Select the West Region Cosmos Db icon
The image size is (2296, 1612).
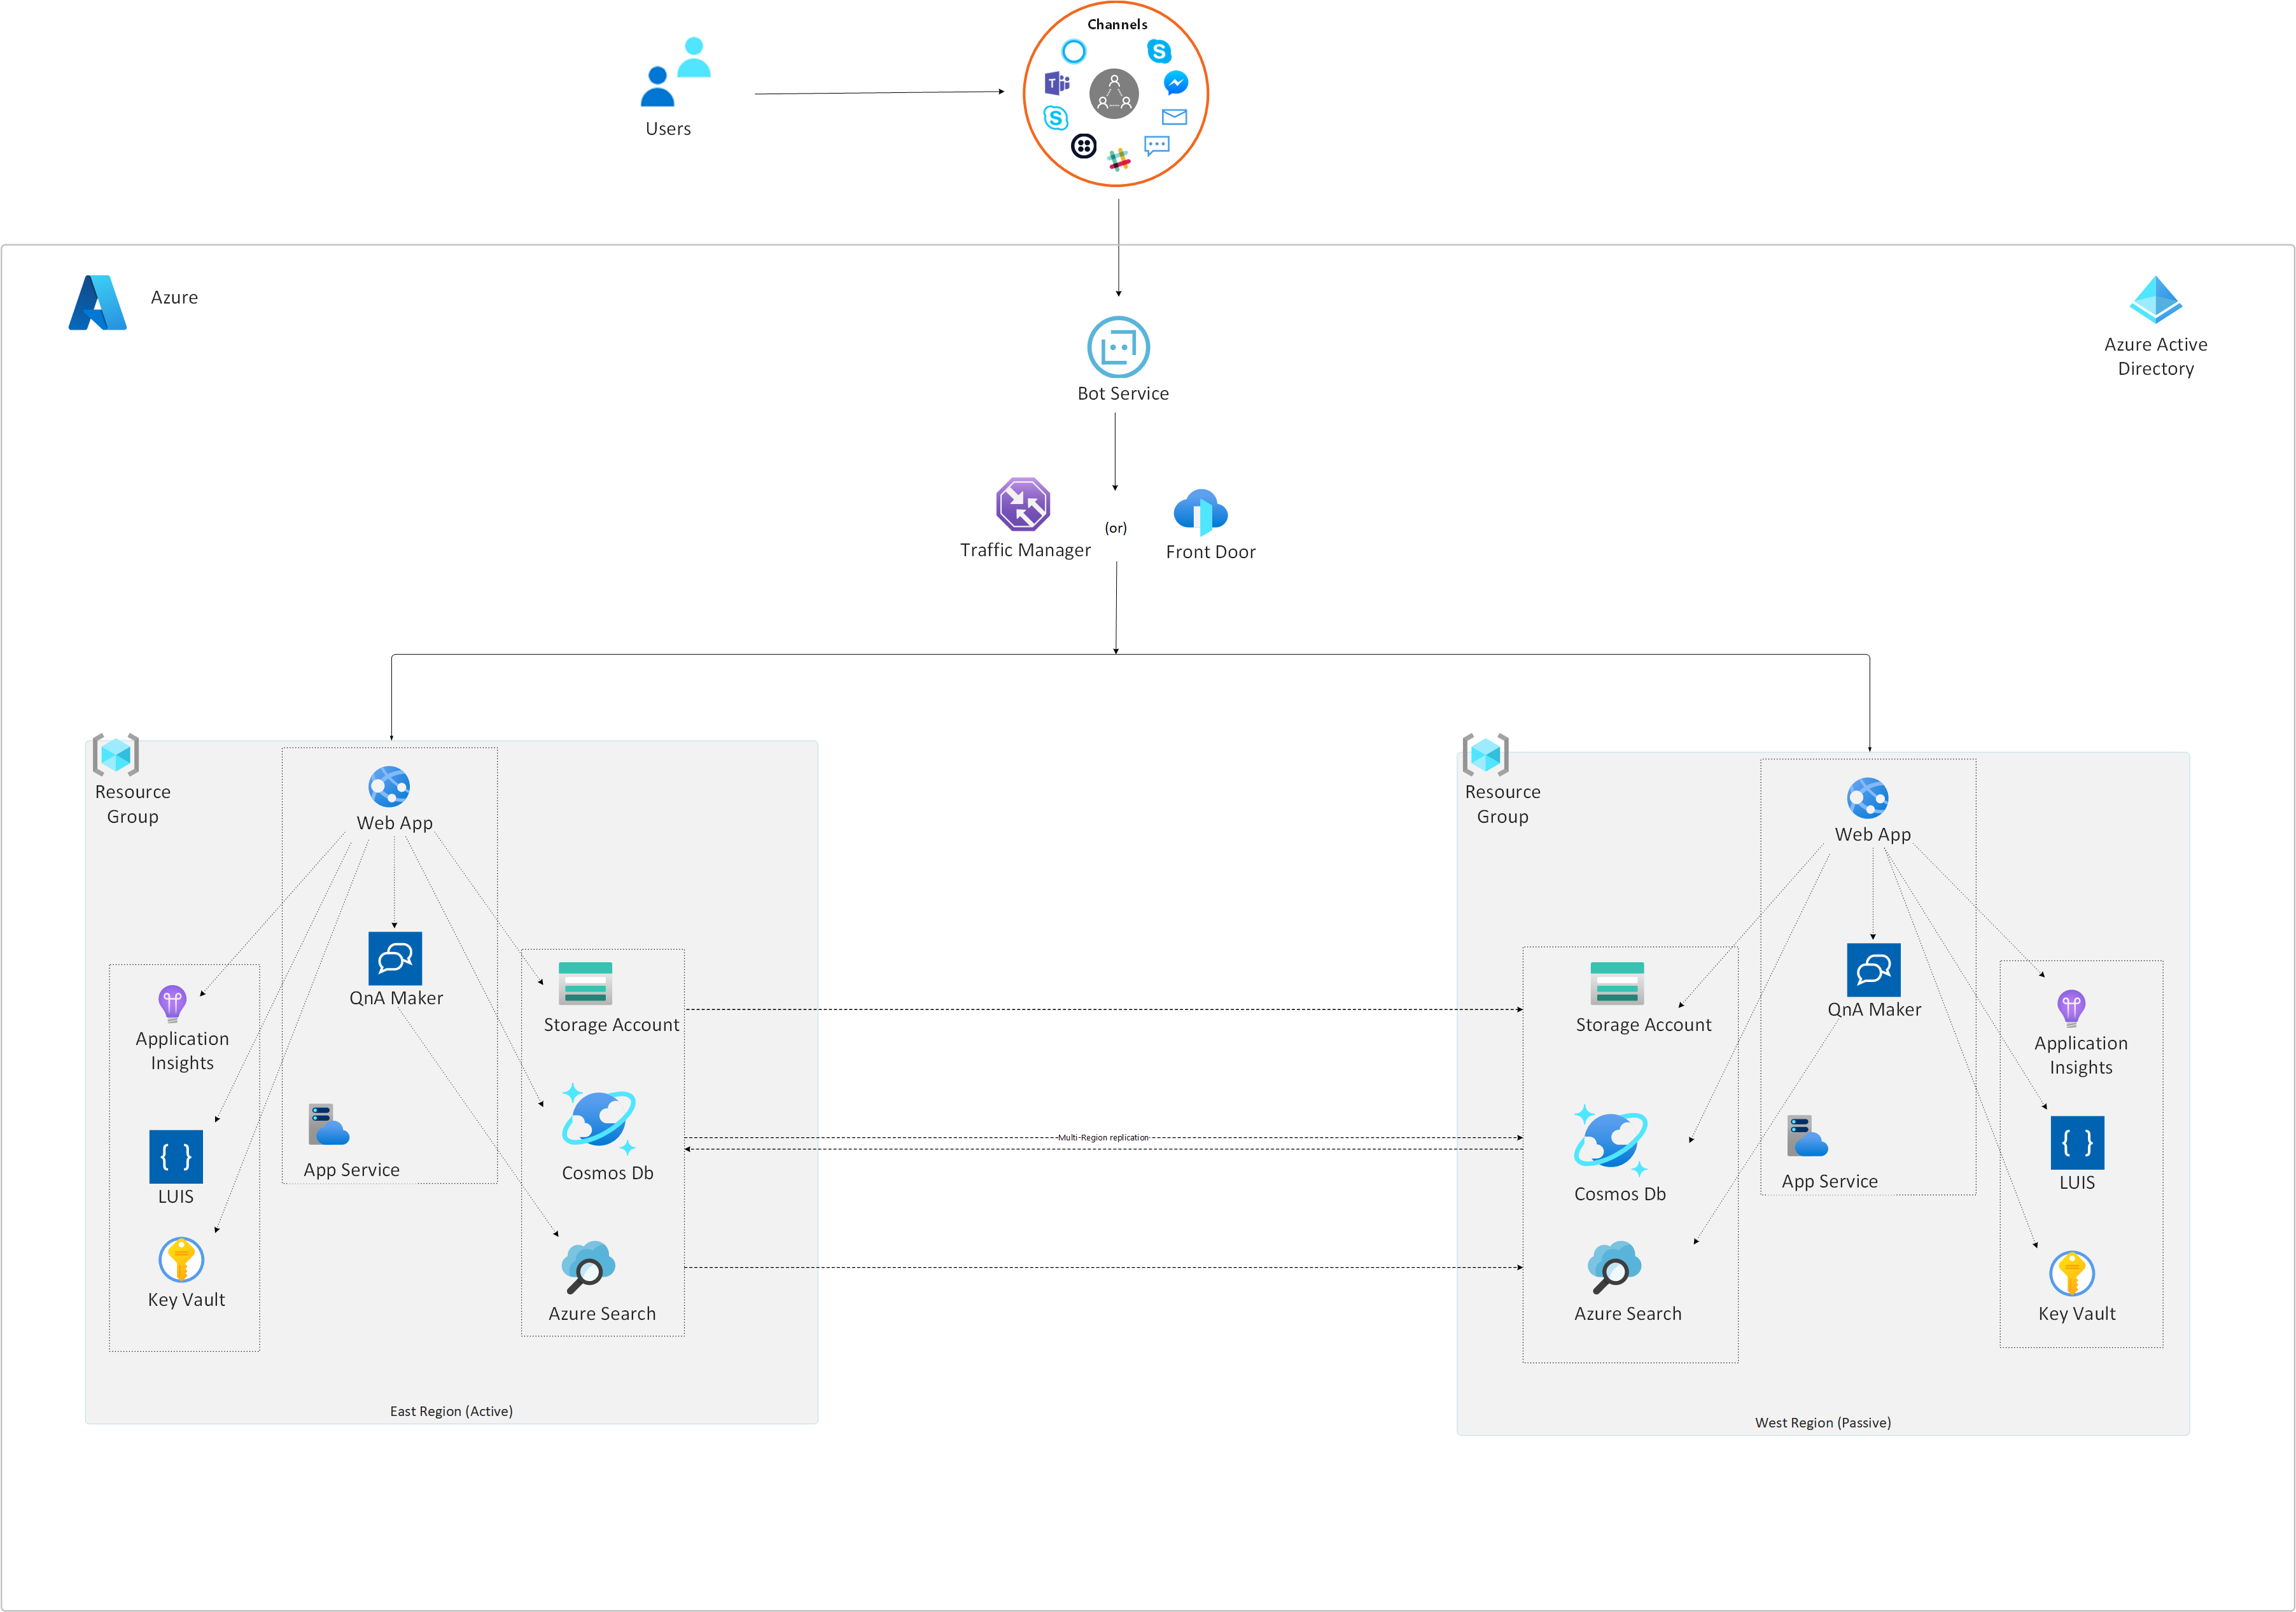pos(1610,1140)
